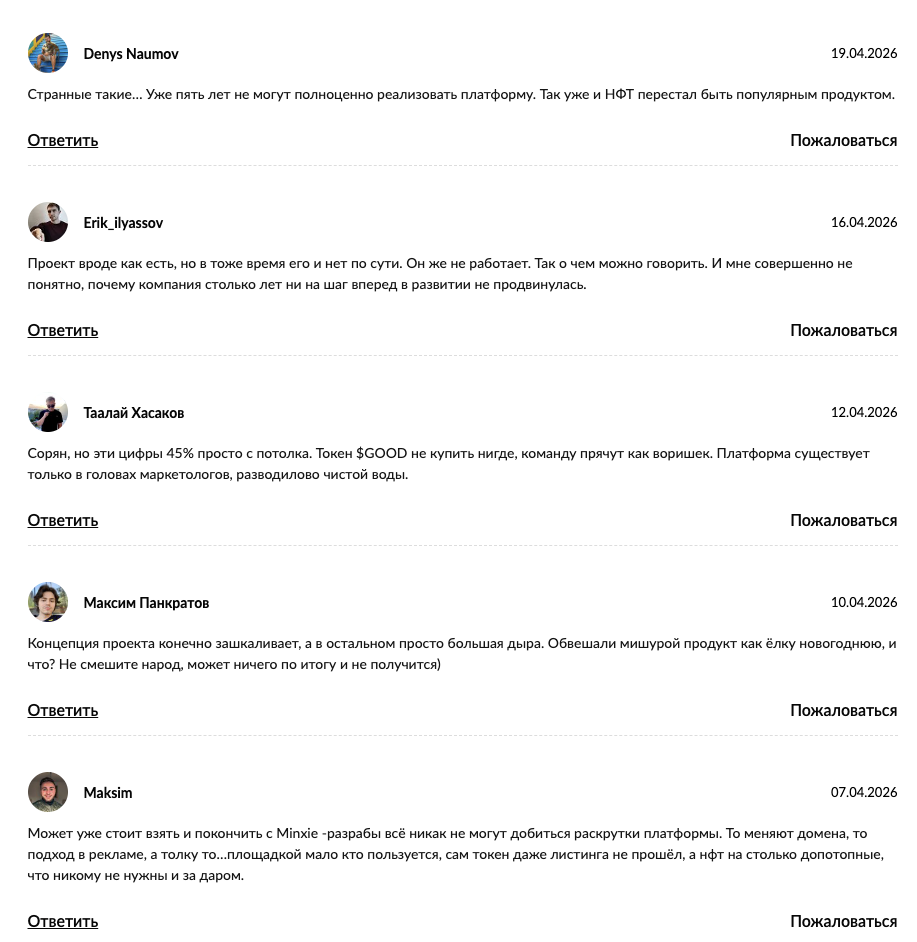Click Erik_ilyassov's profile avatar
Screen dimensions: 917x942
tap(47, 222)
